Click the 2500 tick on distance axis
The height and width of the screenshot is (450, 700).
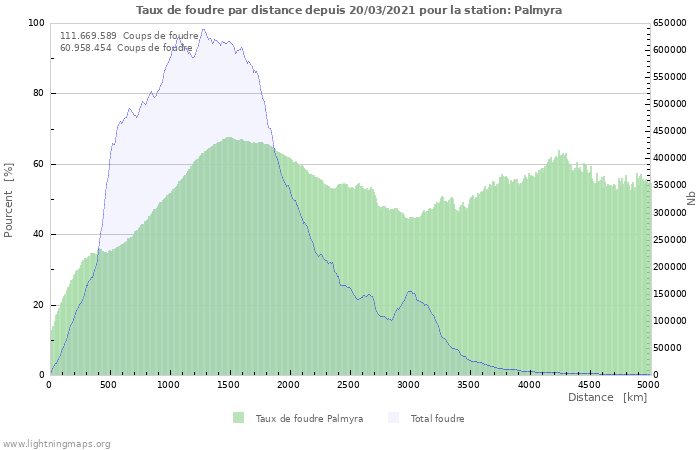[x=349, y=384]
